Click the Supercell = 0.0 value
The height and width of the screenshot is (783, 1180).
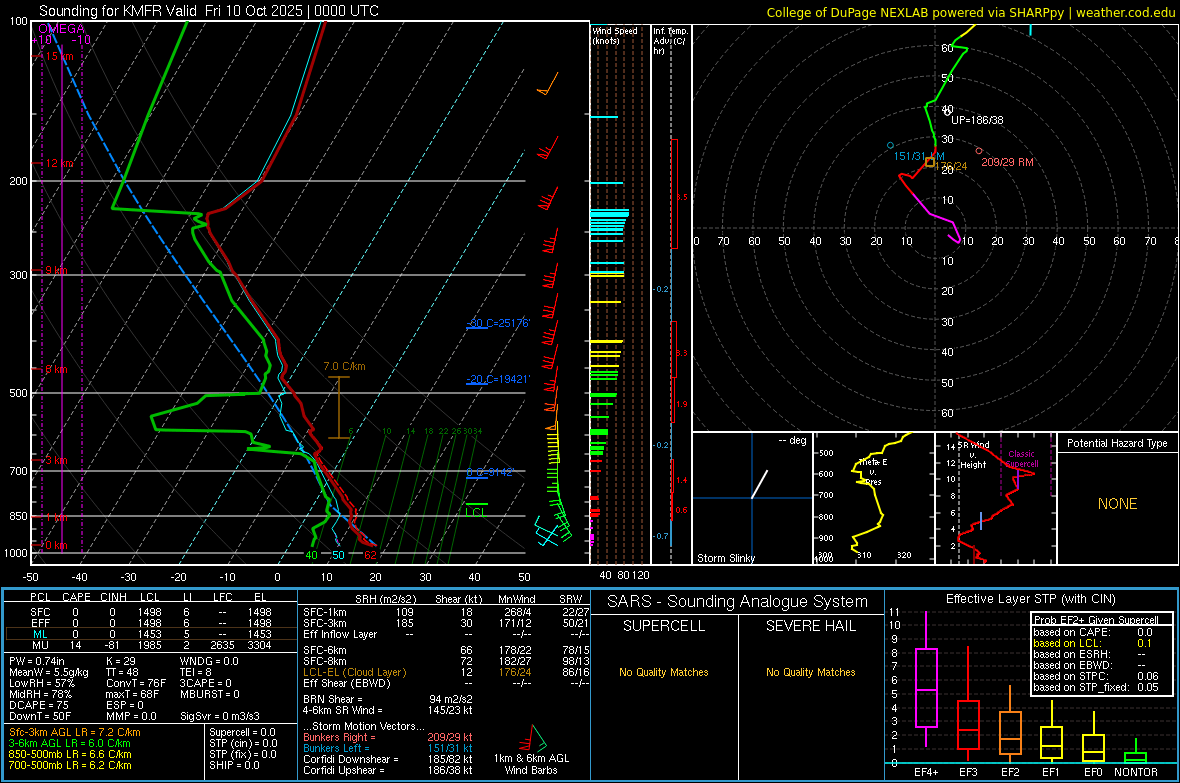[242, 732]
